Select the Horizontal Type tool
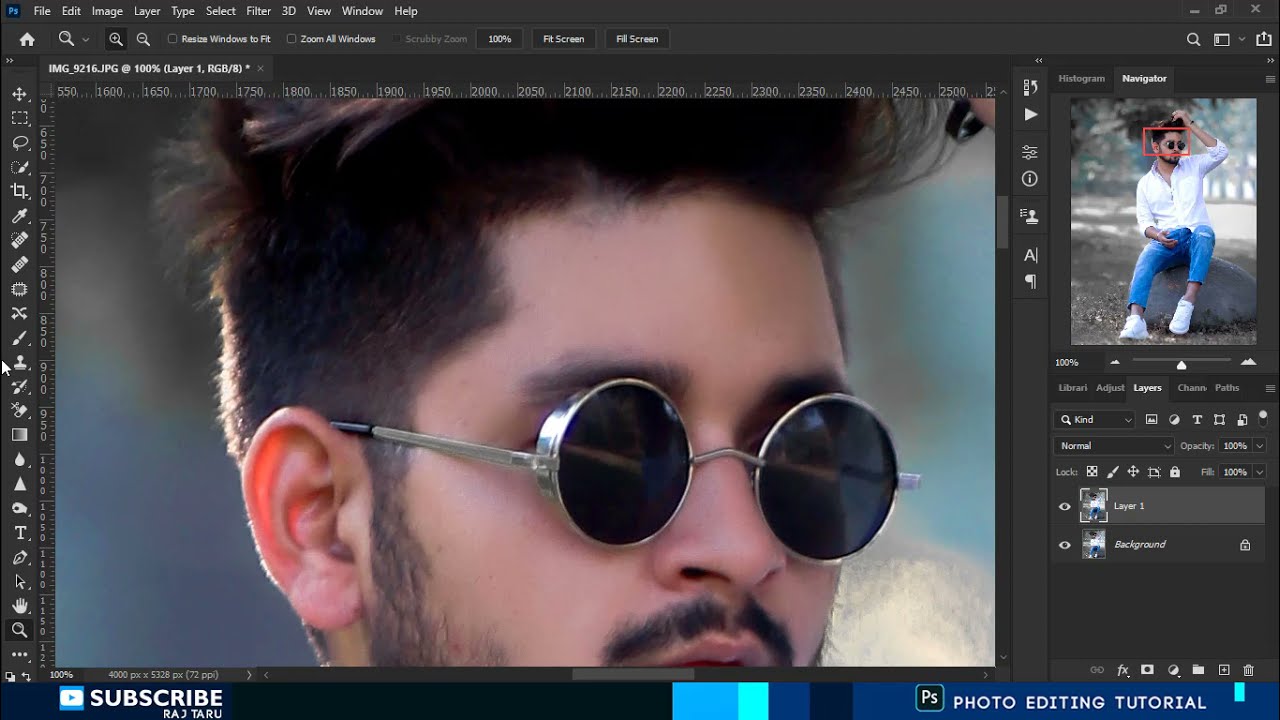The image size is (1280, 720). tap(19, 533)
